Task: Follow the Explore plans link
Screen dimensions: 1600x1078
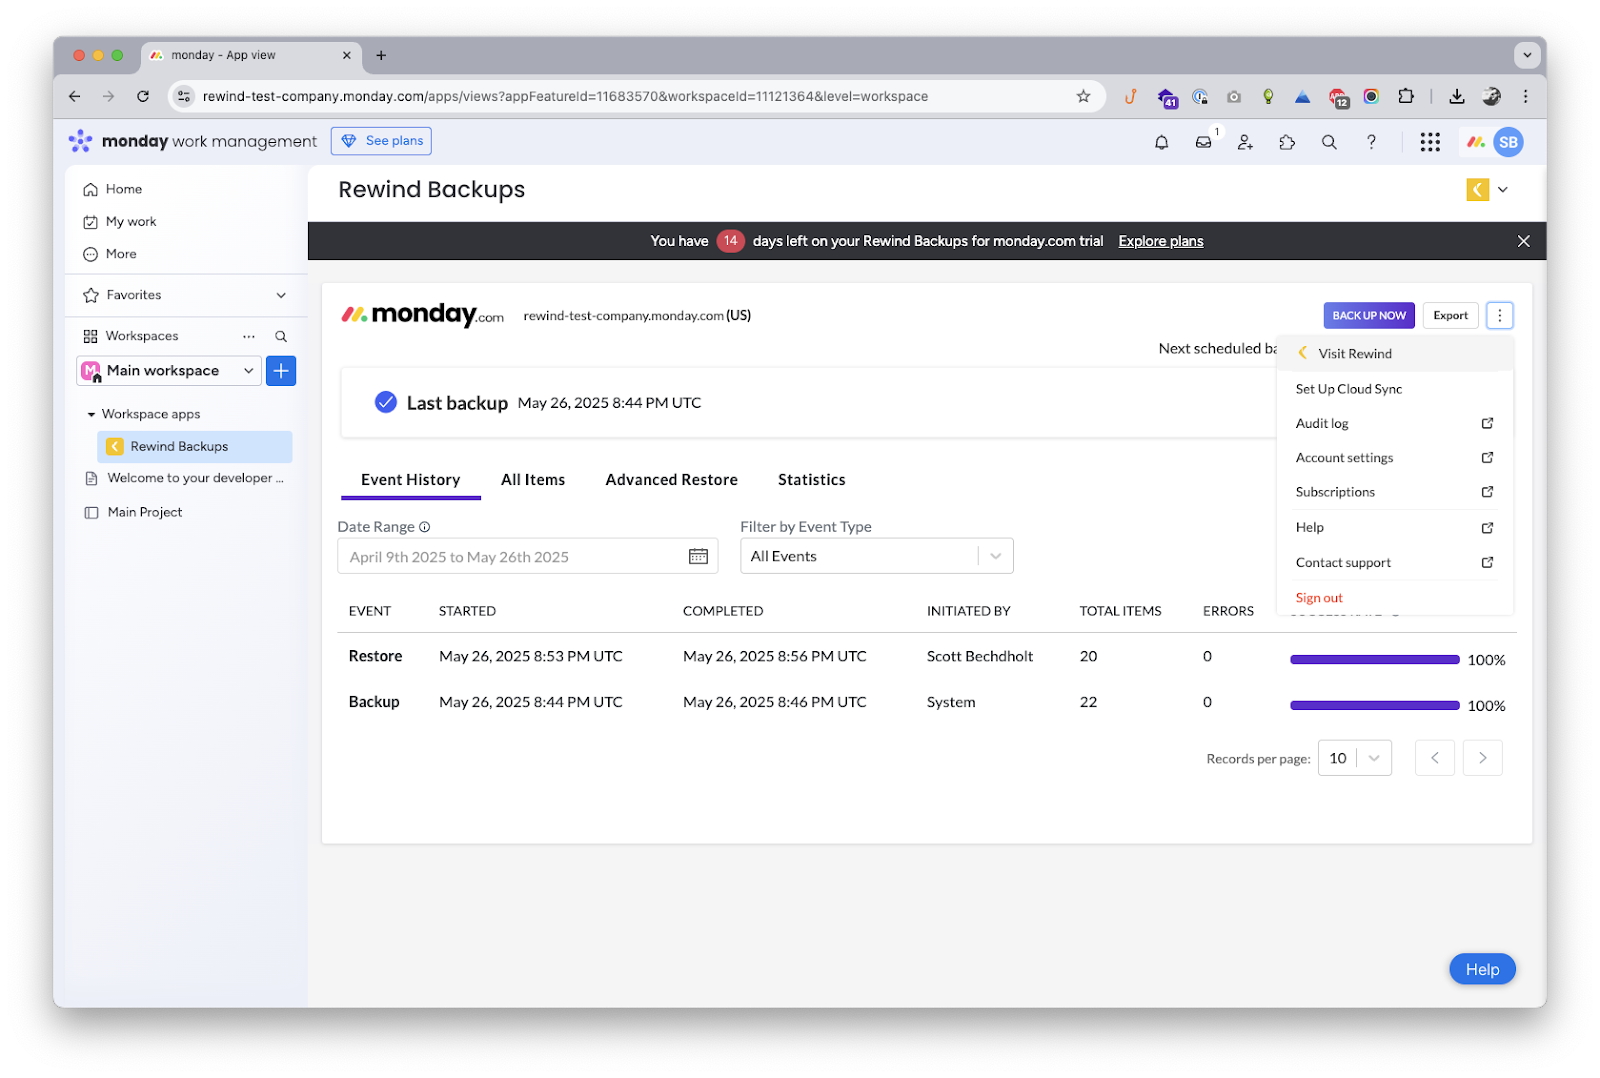Action: [1160, 241]
